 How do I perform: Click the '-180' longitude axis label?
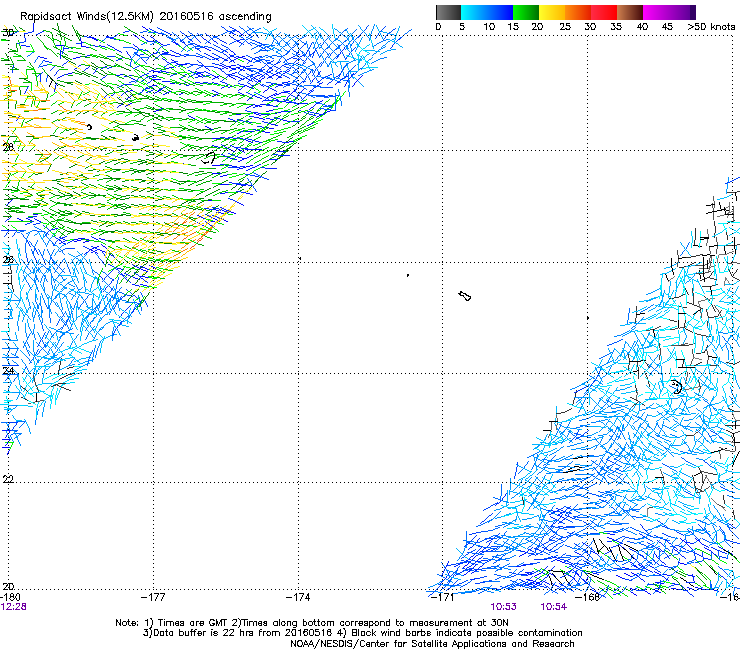[10, 597]
